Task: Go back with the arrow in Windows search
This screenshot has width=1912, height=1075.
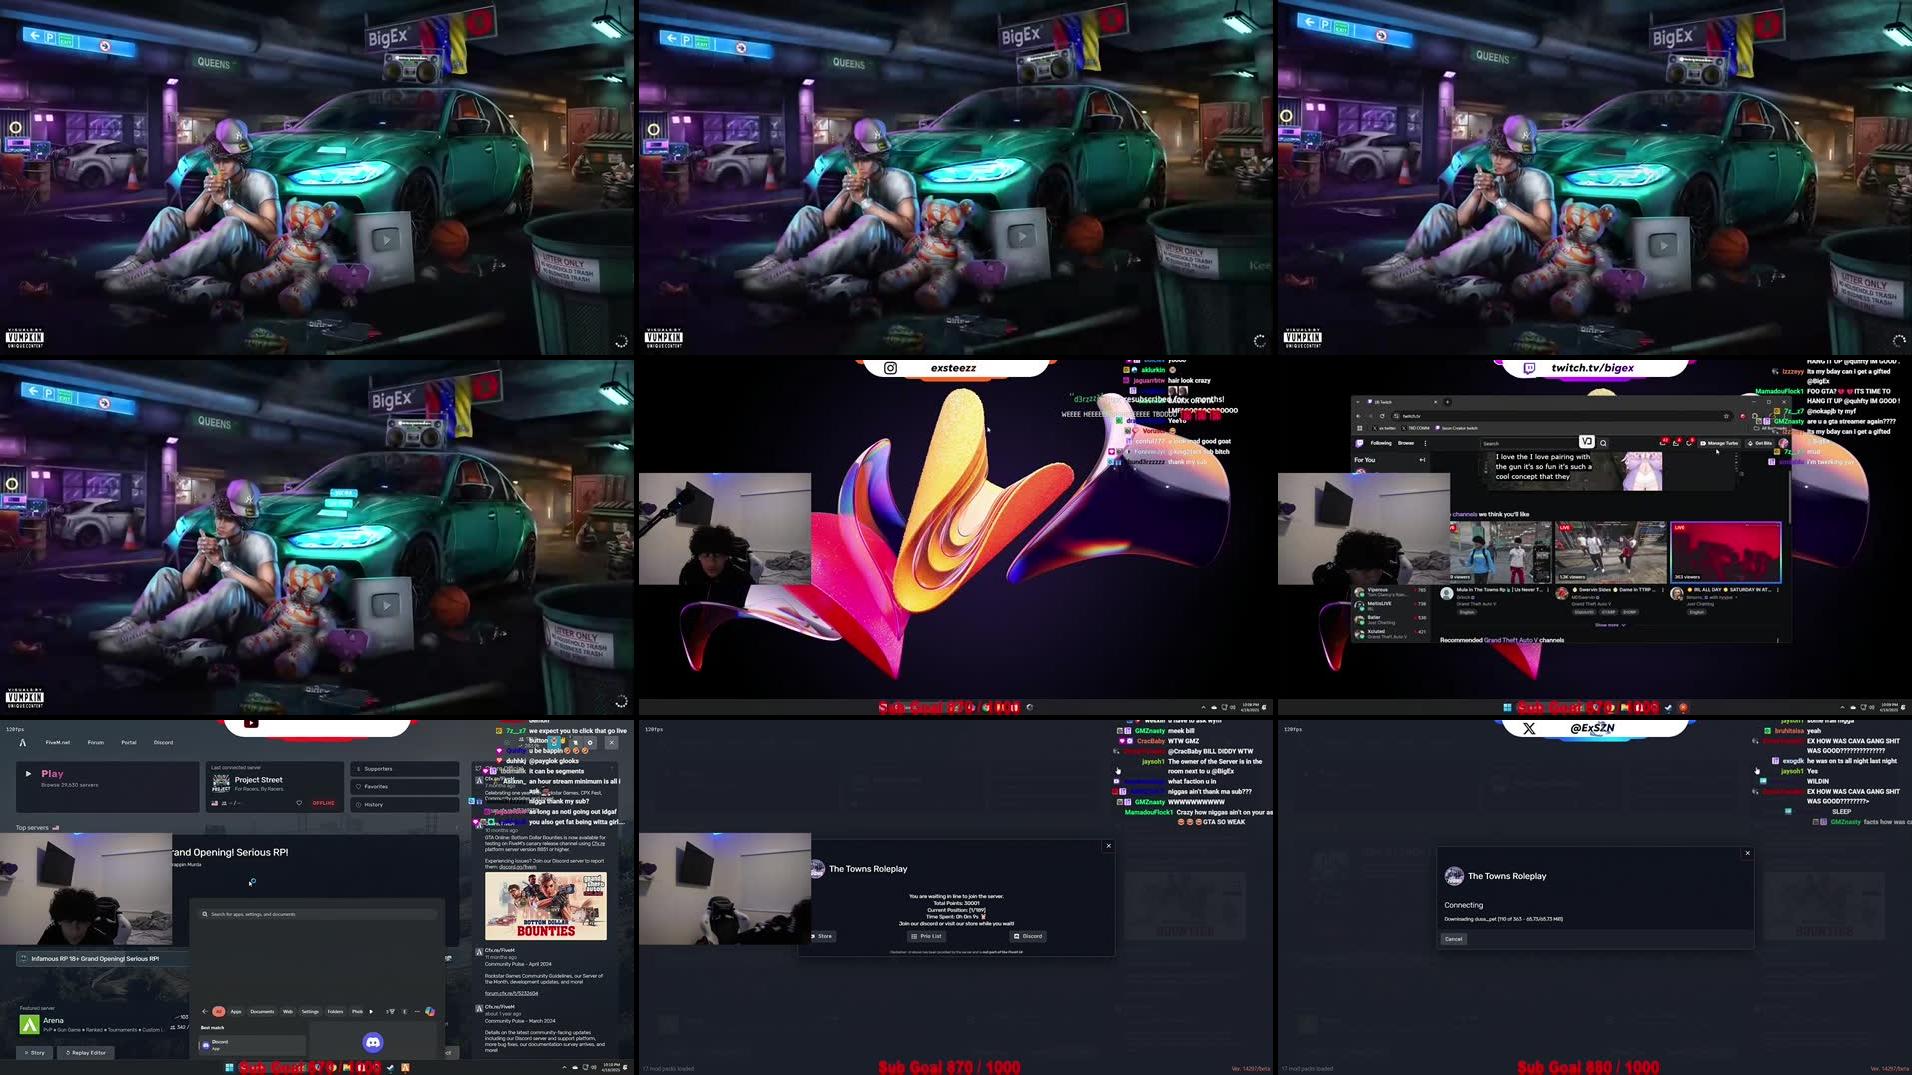Action: click(205, 1011)
